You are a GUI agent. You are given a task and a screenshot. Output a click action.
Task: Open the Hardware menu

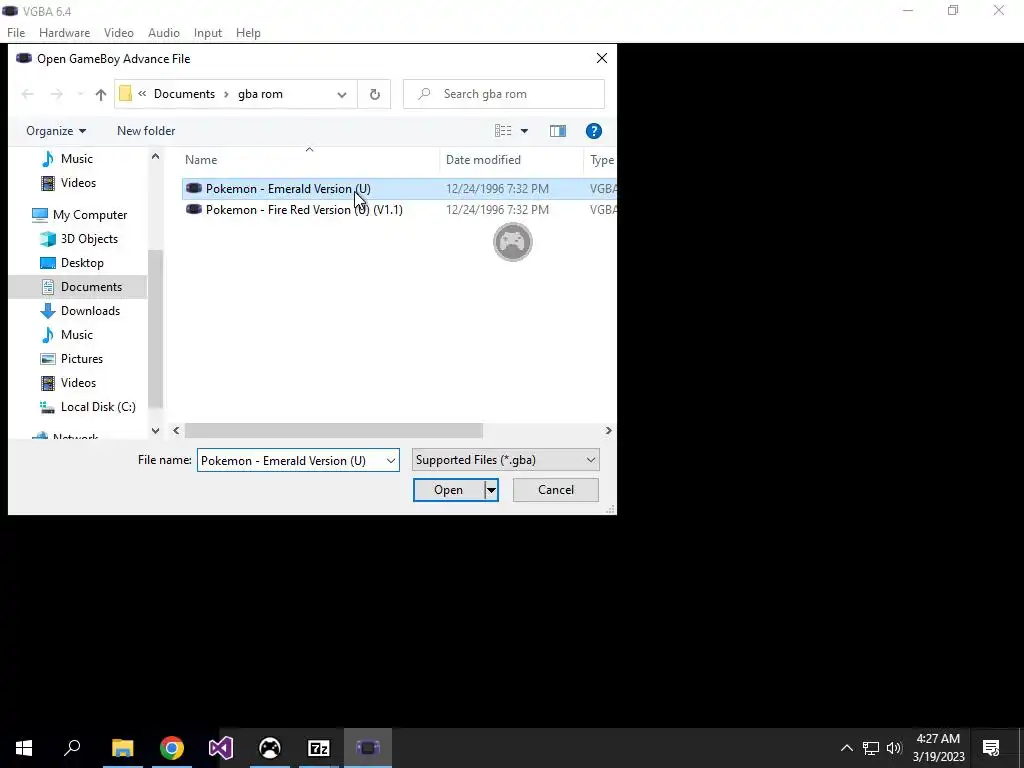65,33
